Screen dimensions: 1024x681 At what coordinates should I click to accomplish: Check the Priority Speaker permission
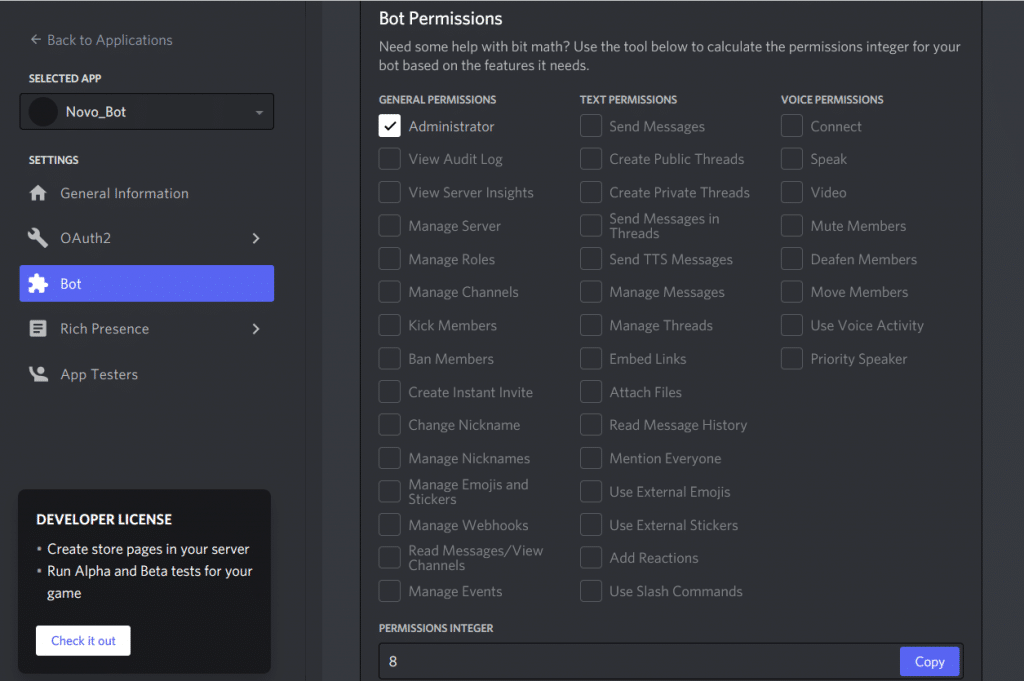coord(792,358)
